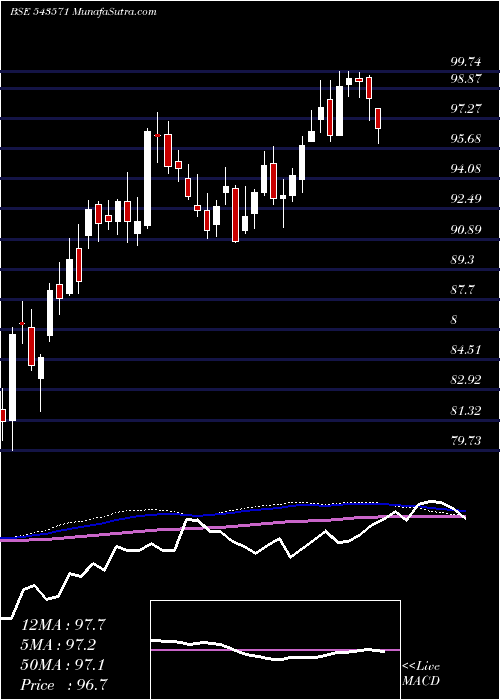Screen dimensions: 500x700
Task: Click the 12MA : 97.7 reading
Action: 63,625
